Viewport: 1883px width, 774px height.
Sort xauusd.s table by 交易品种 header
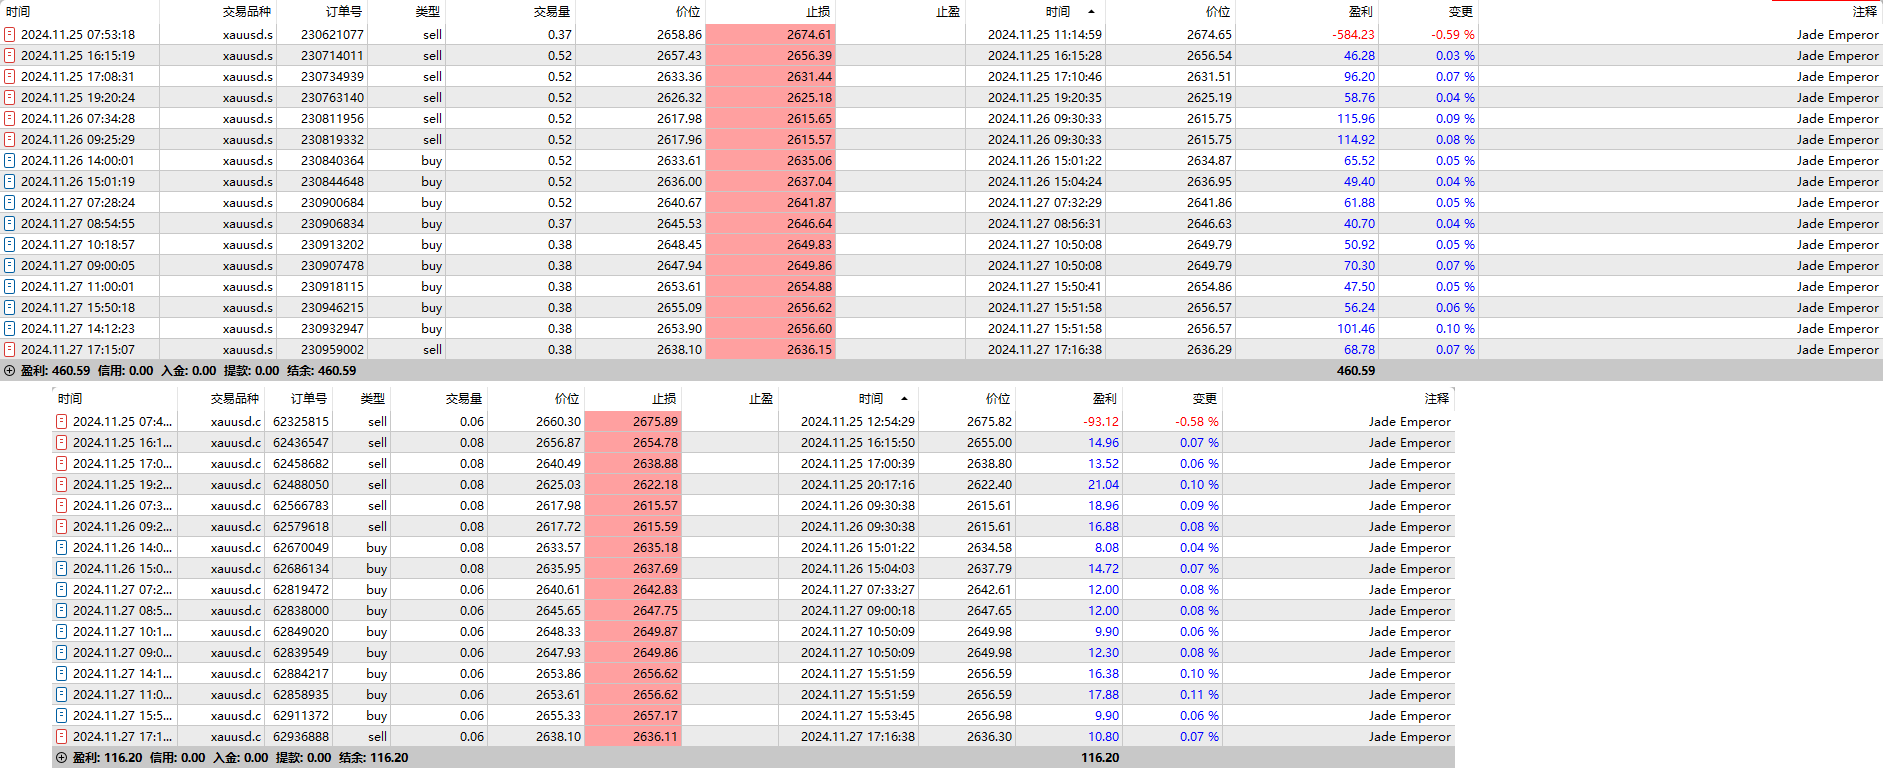click(247, 12)
